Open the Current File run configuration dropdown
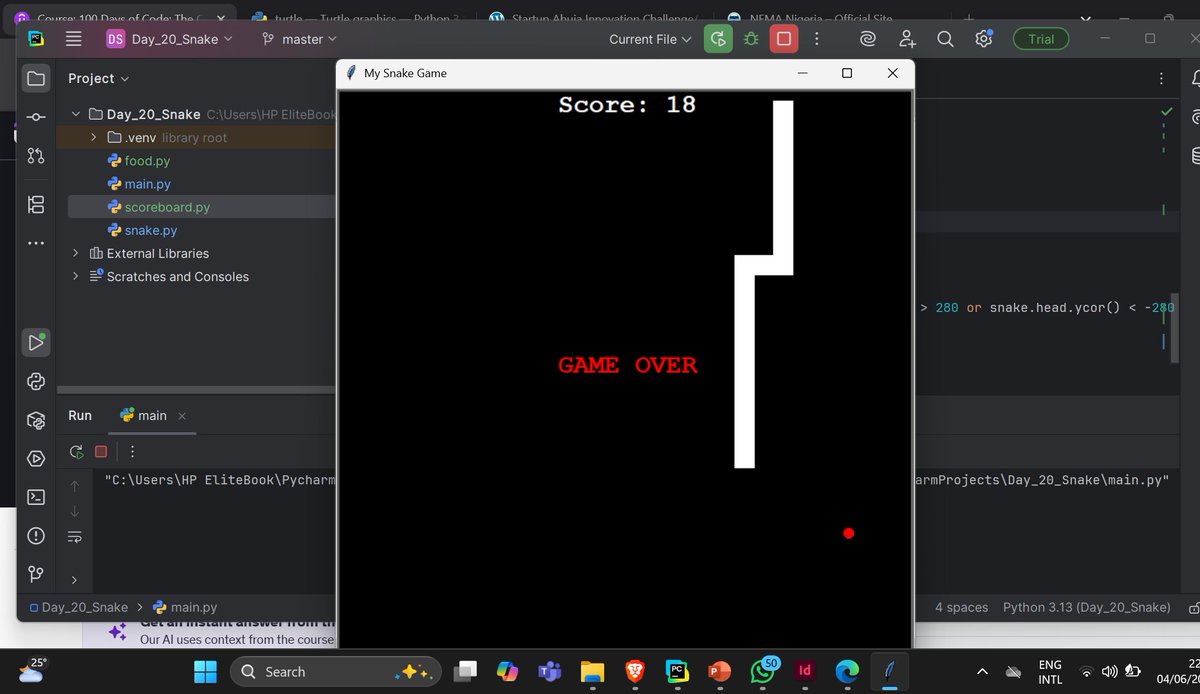This screenshot has width=1200, height=694. point(651,38)
